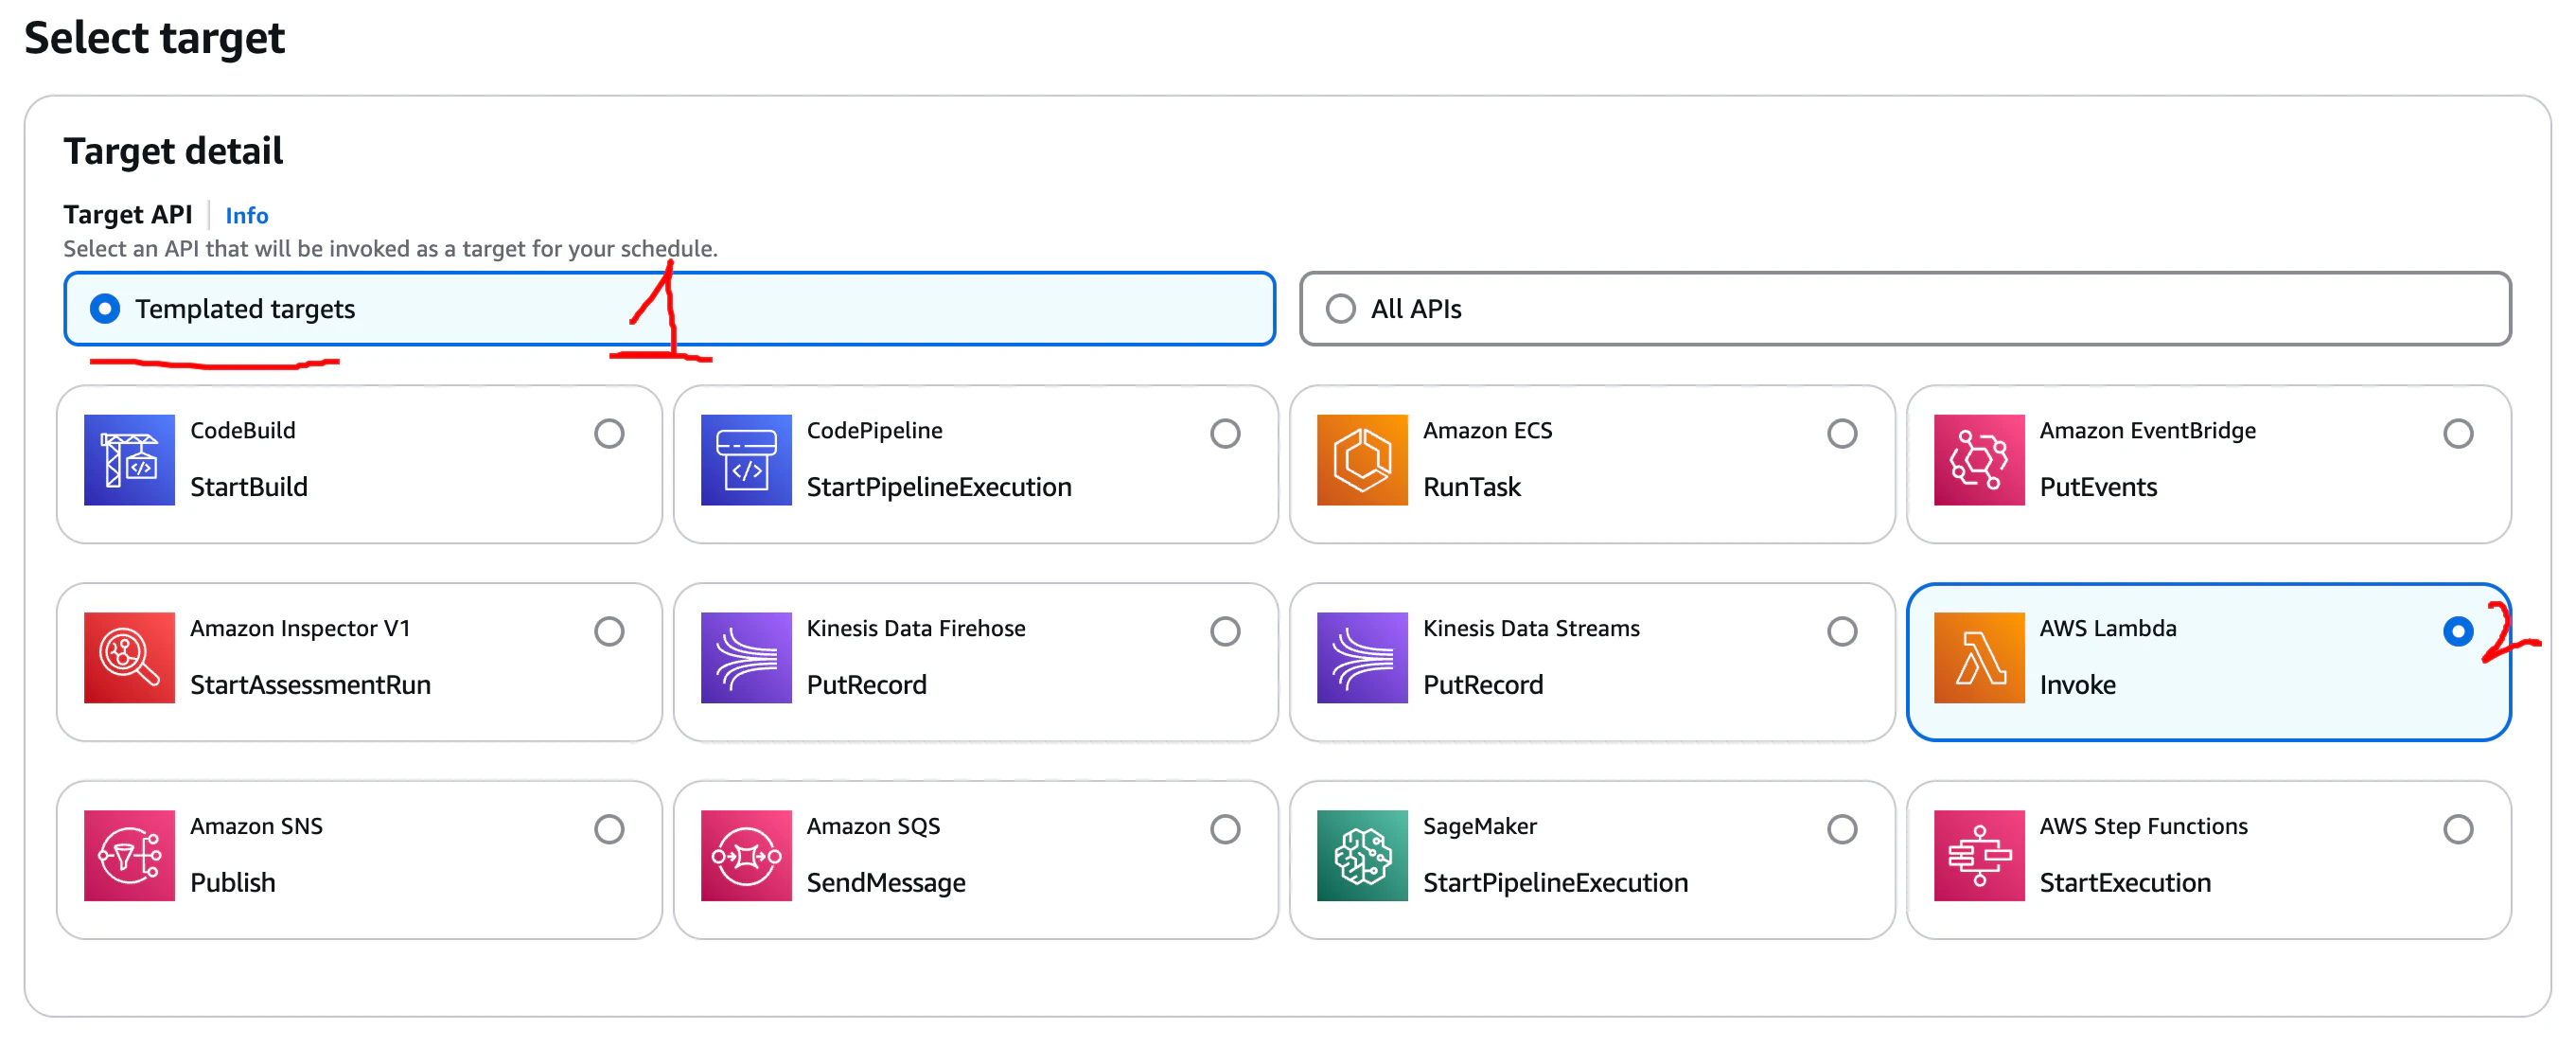Click the Amazon Inspector V1 icon
Screen dimensions: 2576x1047
pyautogui.click(x=129, y=658)
